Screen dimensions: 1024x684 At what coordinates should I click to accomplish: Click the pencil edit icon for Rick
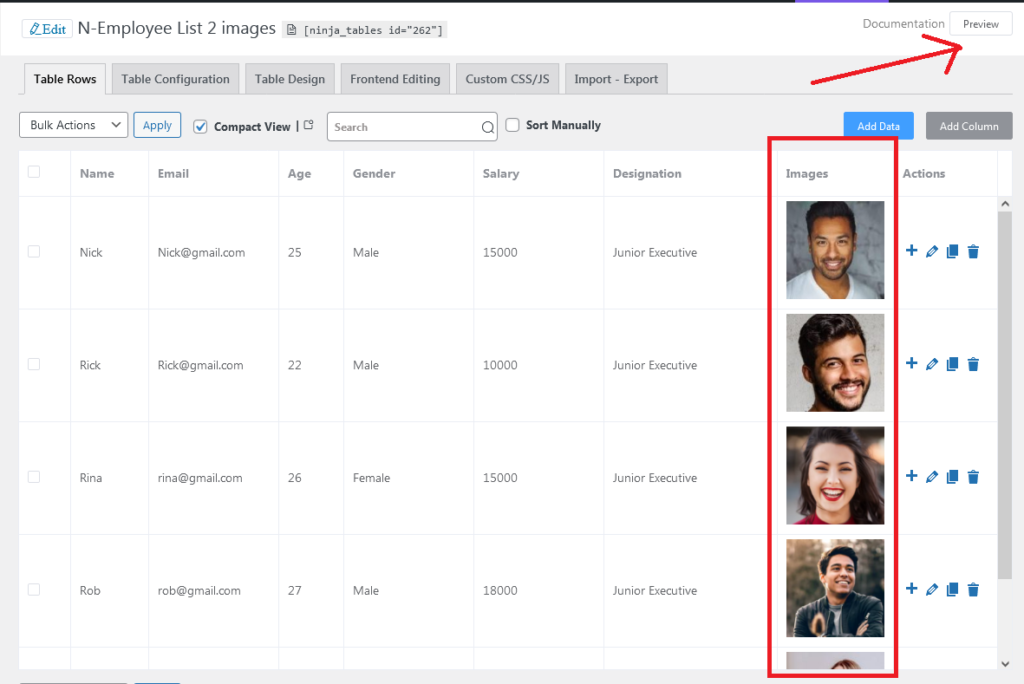932,365
